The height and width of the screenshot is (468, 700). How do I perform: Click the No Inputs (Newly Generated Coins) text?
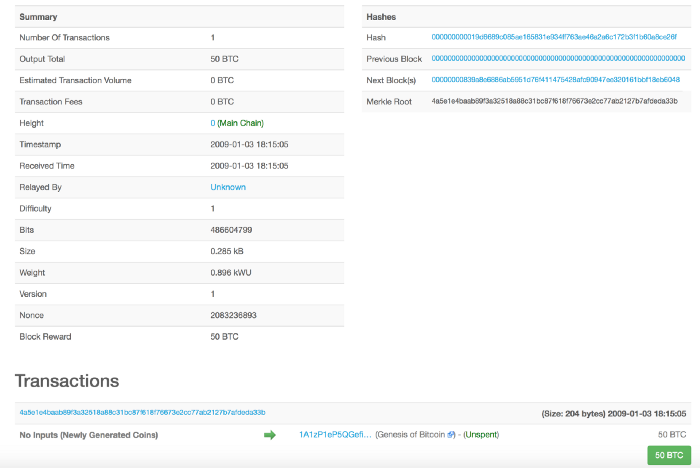[x=89, y=435]
